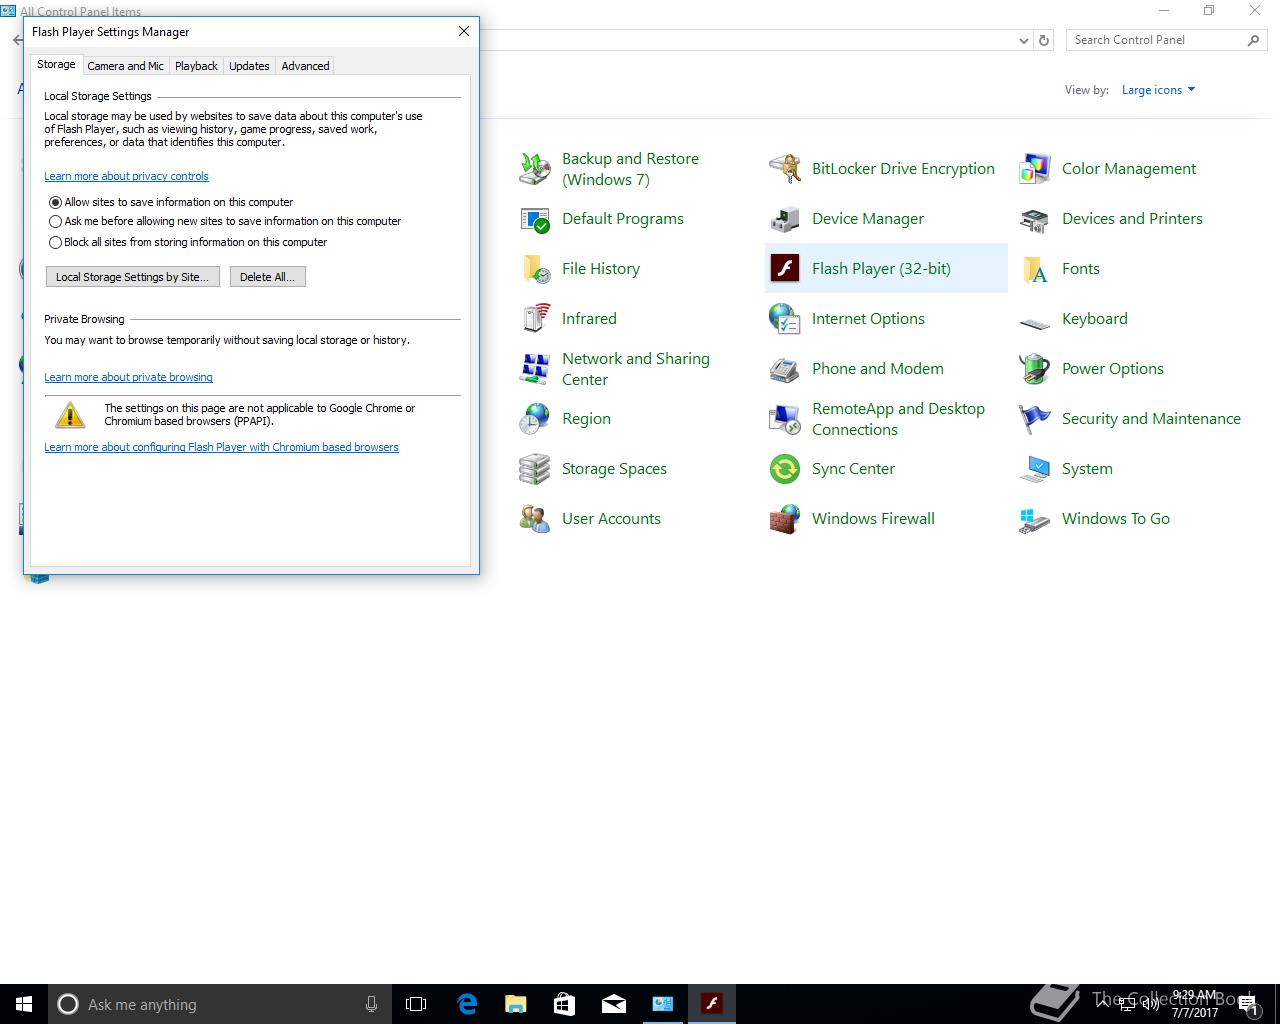This screenshot has height=1024, width=1280.
Task: Open Task View on the taskbar
Action: coord(416,1004)
